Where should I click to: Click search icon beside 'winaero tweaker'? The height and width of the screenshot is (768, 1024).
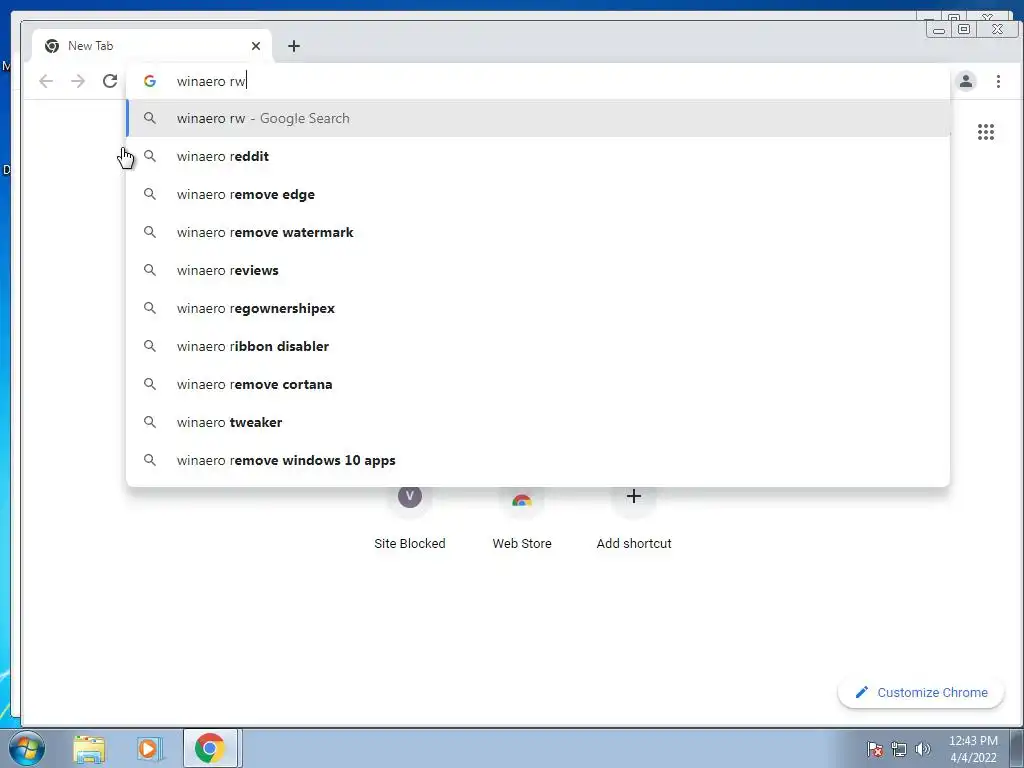[x=150, y=422]
